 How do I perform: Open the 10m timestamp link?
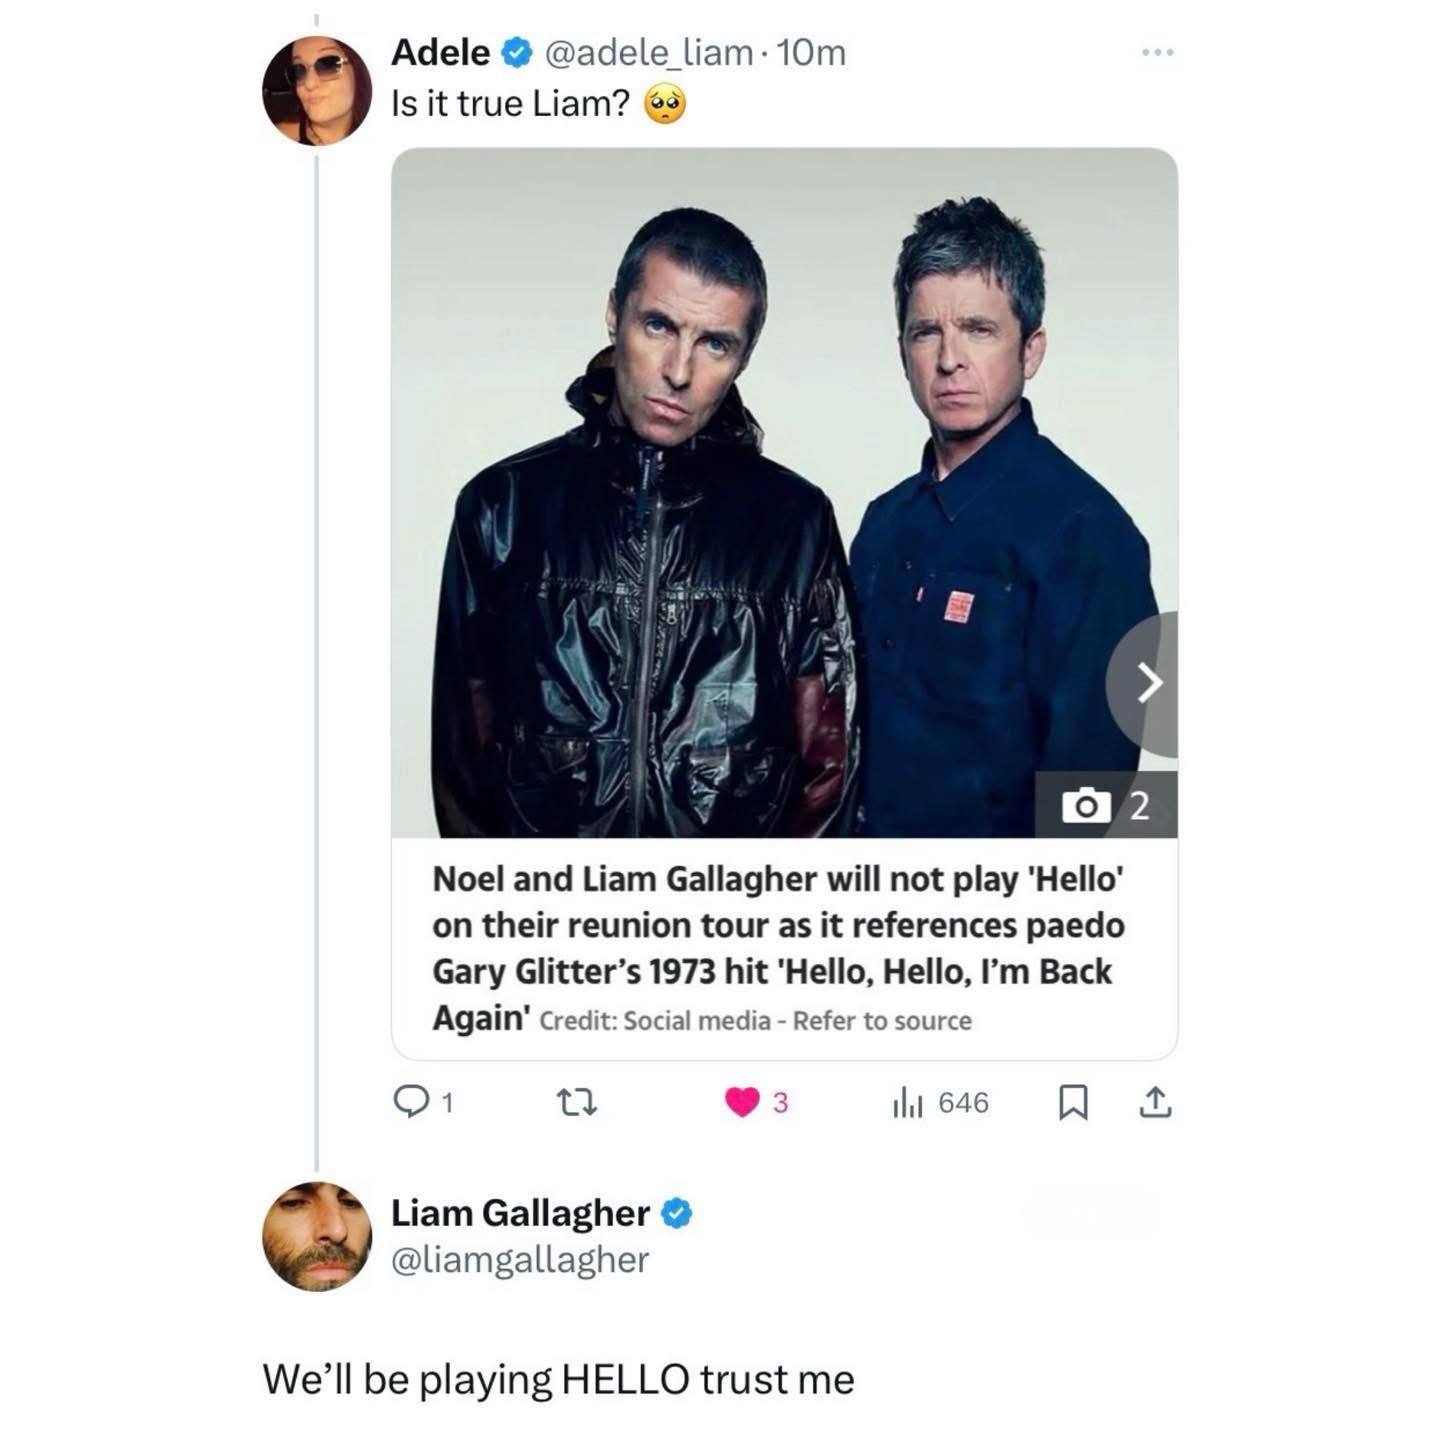tap(810, 52)
